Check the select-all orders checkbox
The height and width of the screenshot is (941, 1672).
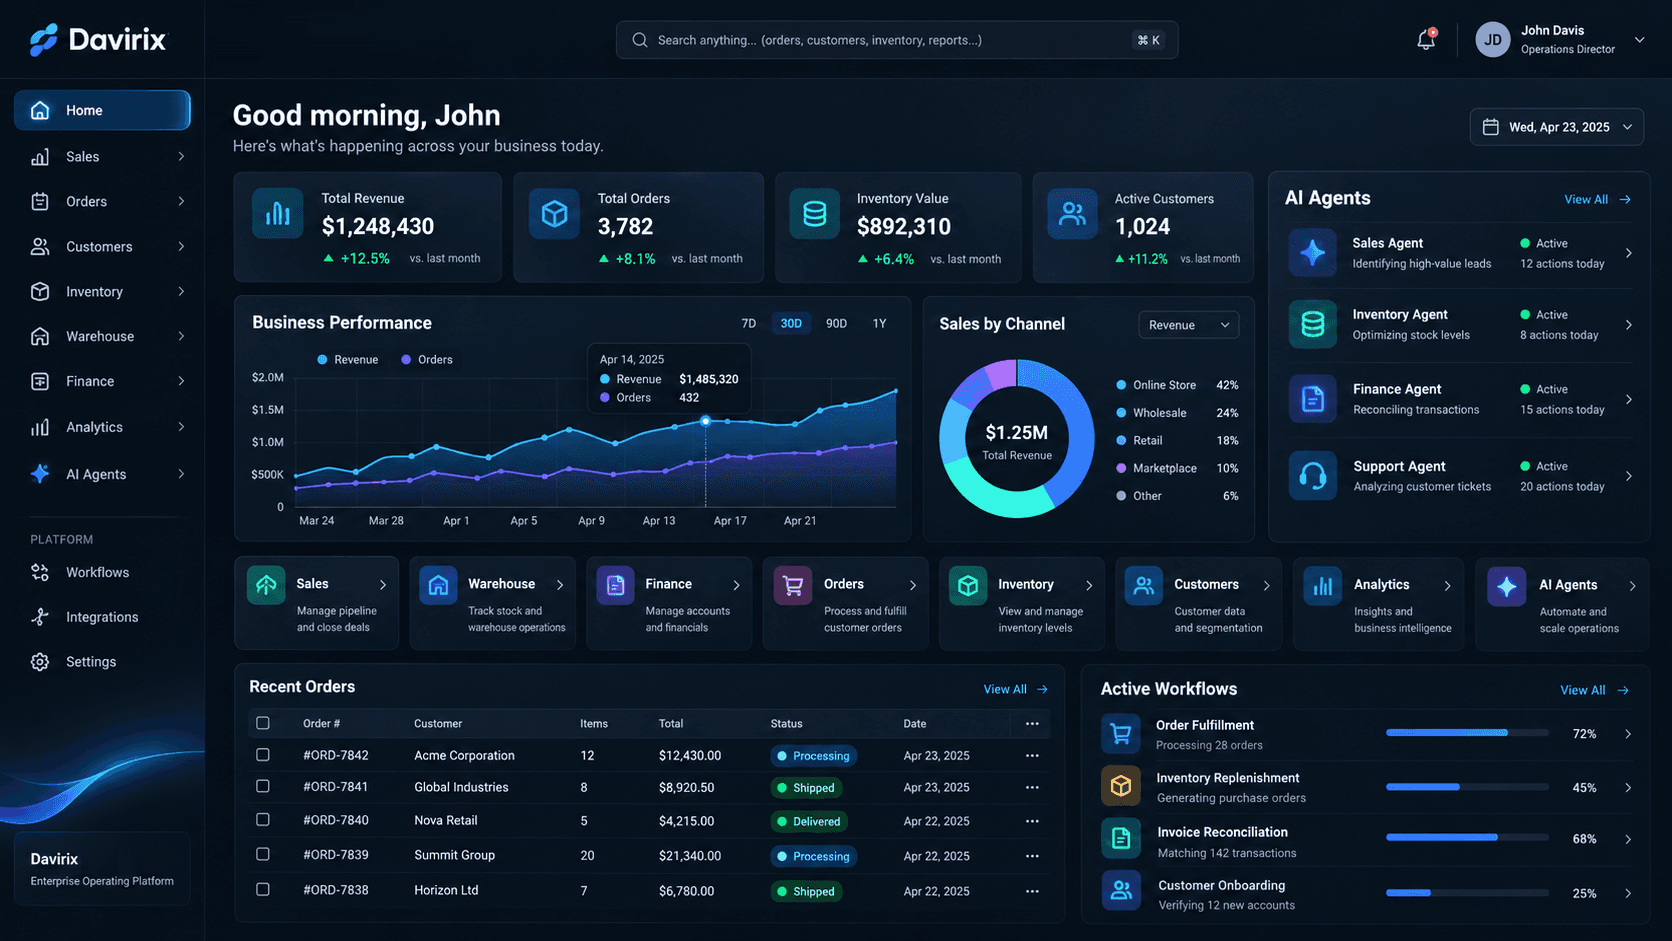coord(263,723)
